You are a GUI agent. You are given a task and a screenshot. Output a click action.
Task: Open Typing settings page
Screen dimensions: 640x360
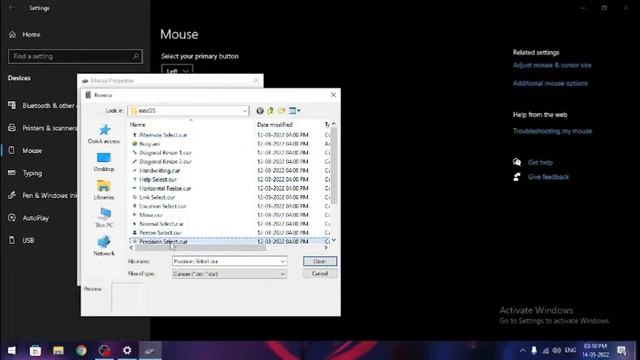(25, 173)
